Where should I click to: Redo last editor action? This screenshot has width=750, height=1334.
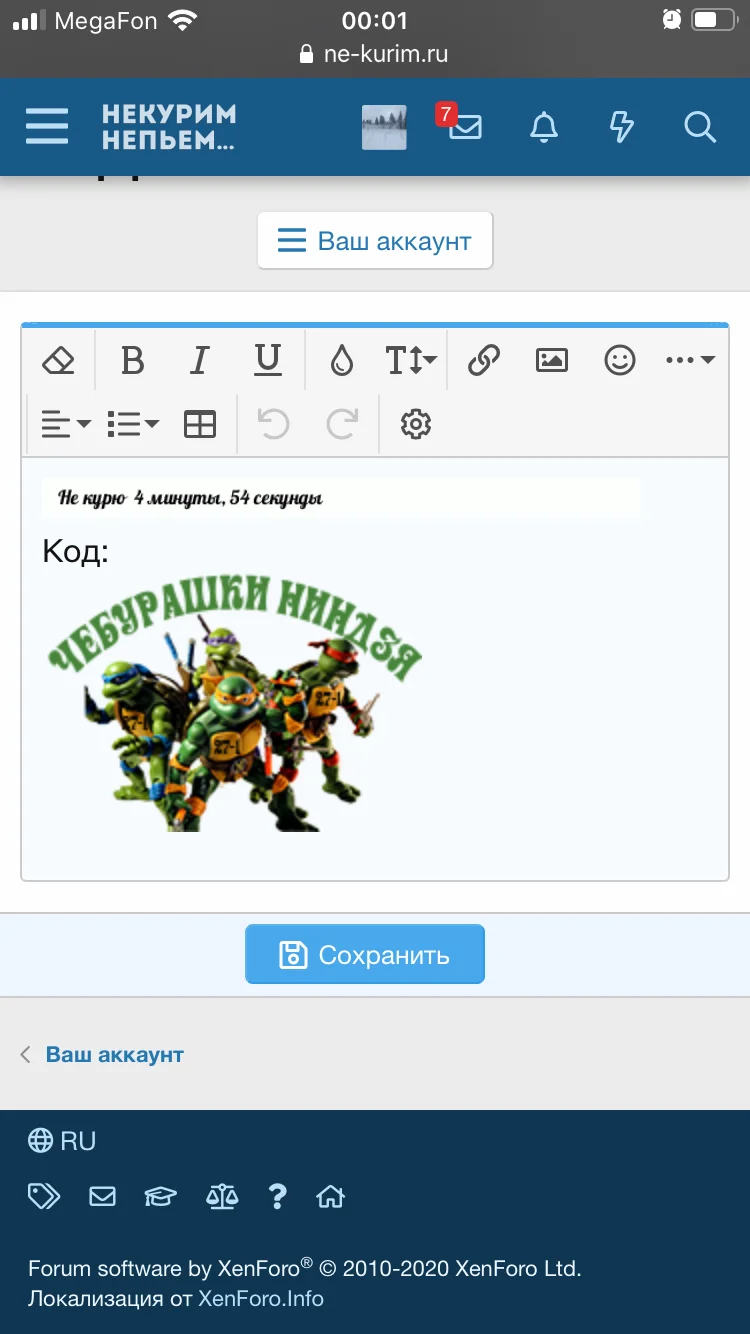coord(342,424)
